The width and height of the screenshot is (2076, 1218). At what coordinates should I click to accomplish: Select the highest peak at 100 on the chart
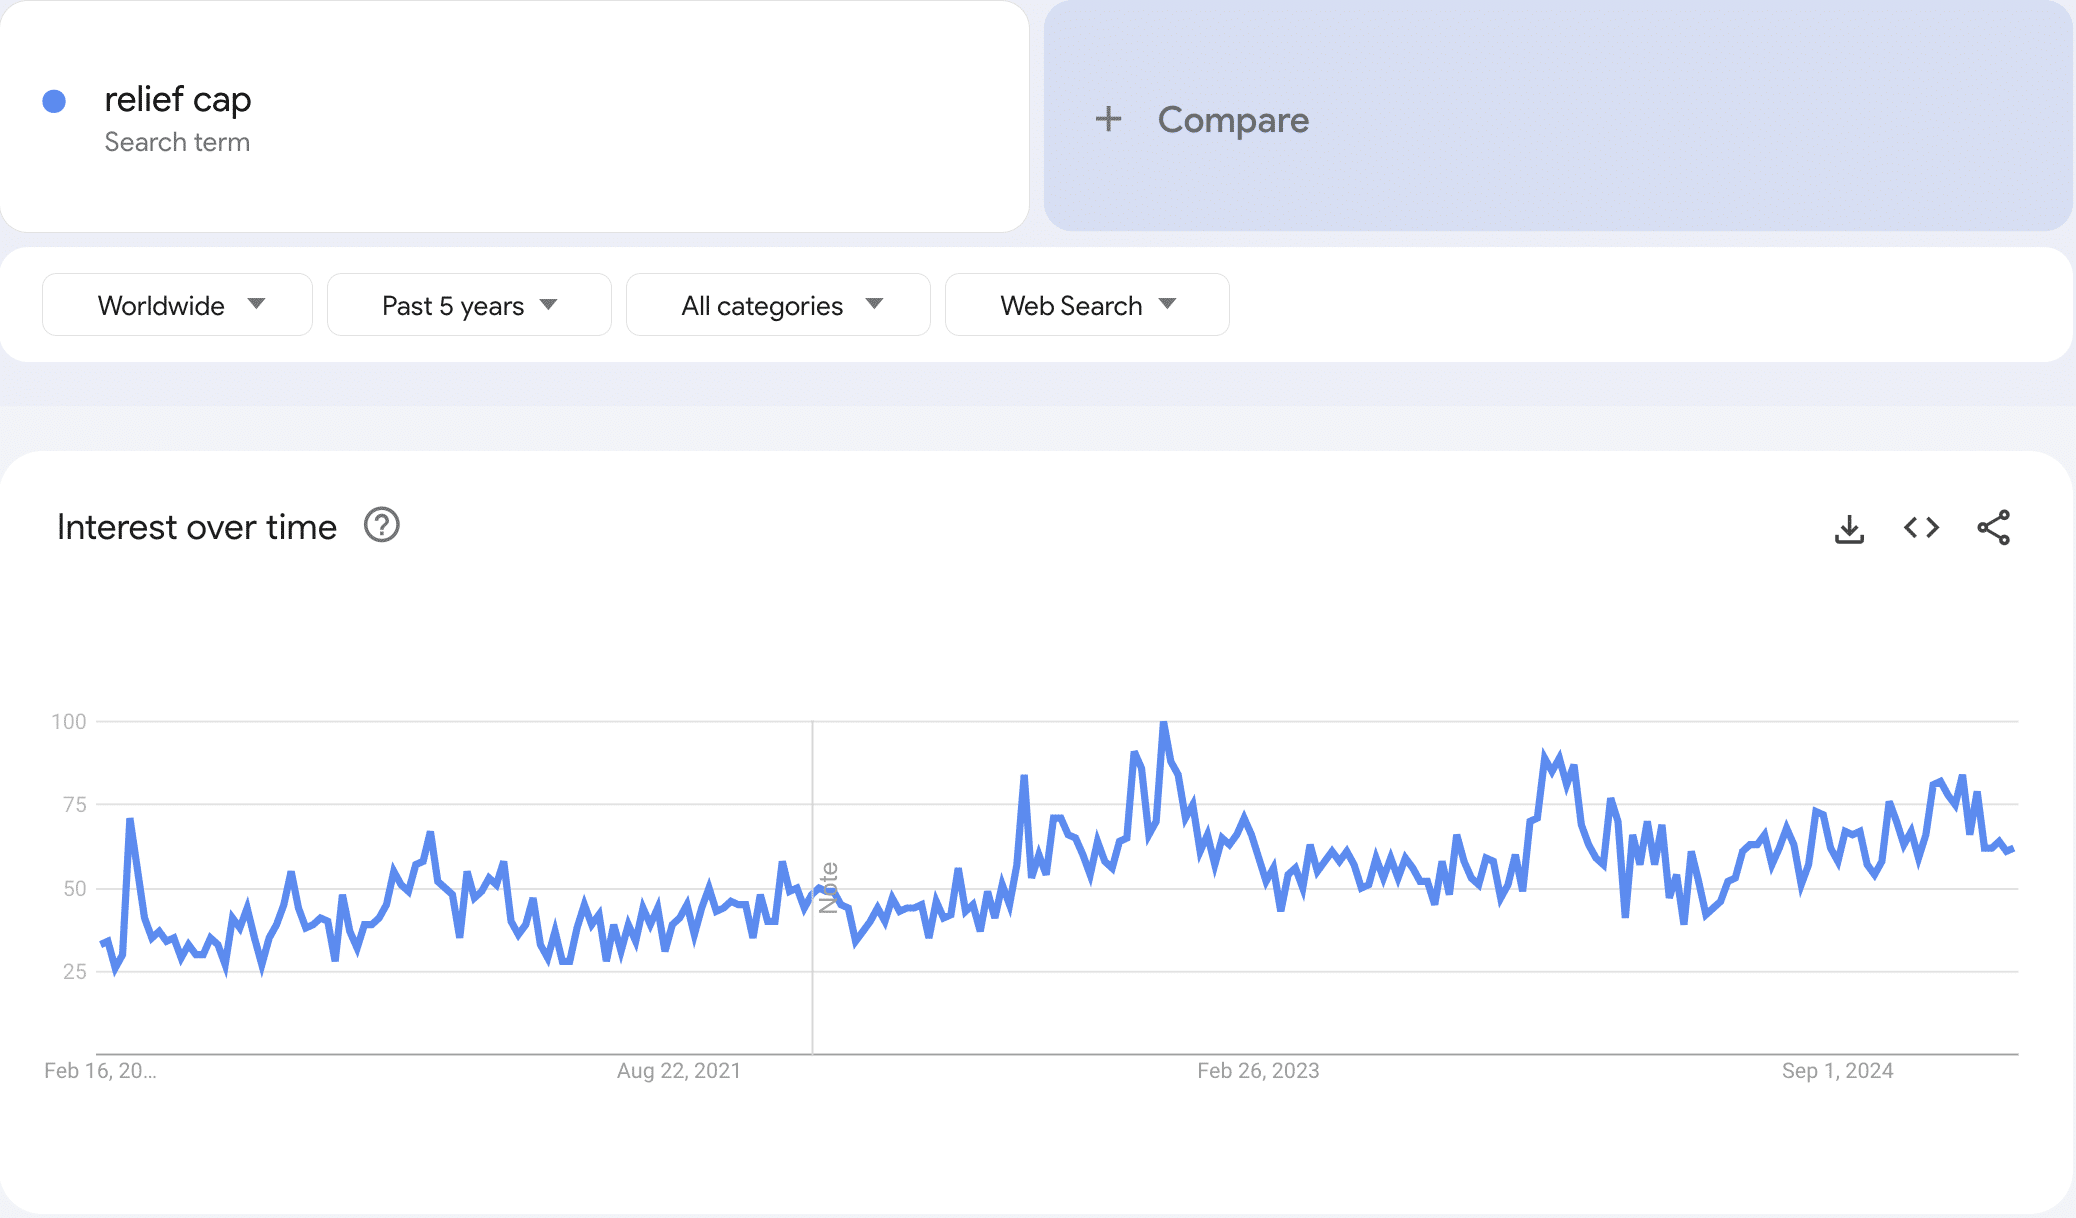click(x=1164, y=722)
